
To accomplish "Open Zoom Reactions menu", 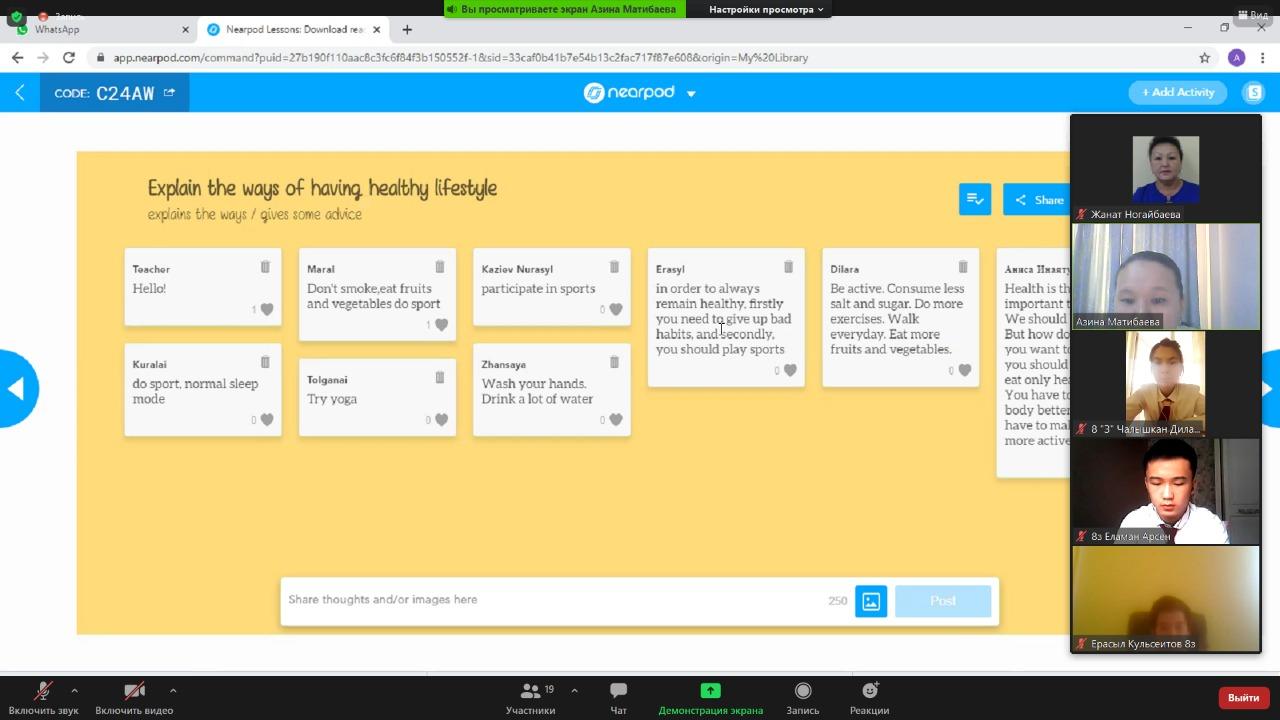I will coord(869,698).
